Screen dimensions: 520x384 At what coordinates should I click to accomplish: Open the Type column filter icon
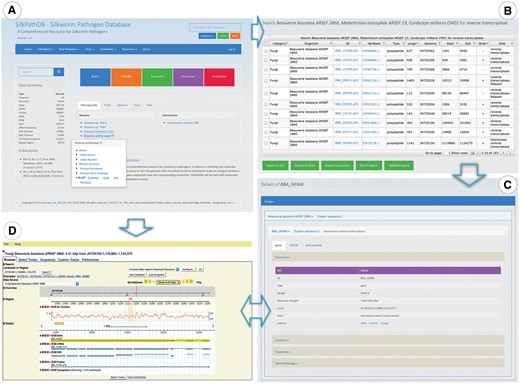click(x=404, y=44)
